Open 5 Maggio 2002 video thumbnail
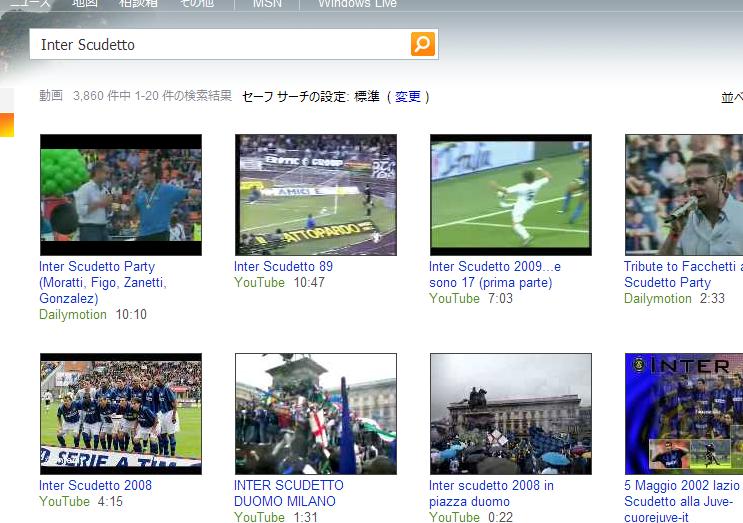Viewport: 743px width, 523px height. pos(684,414)
